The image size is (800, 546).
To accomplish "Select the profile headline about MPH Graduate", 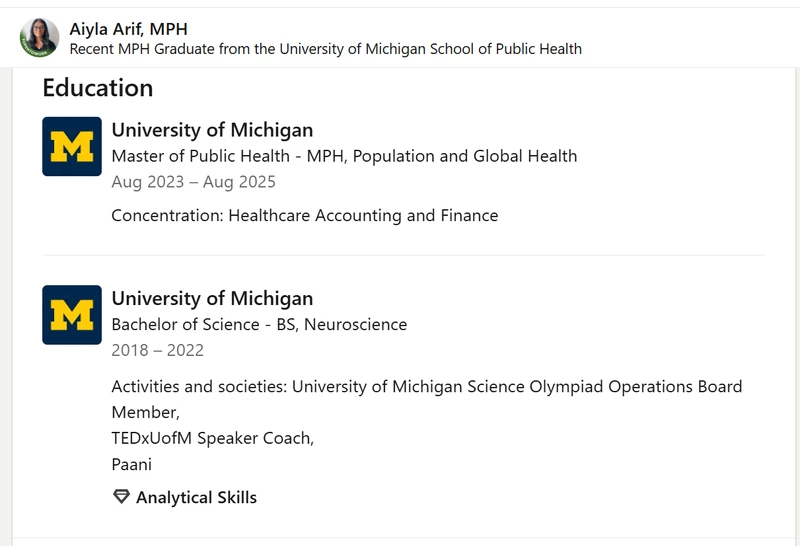I will 326,49.
